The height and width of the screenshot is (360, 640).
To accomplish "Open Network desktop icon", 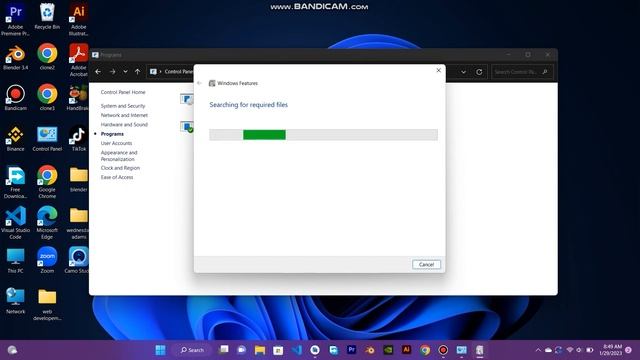I will click(16, 301).
